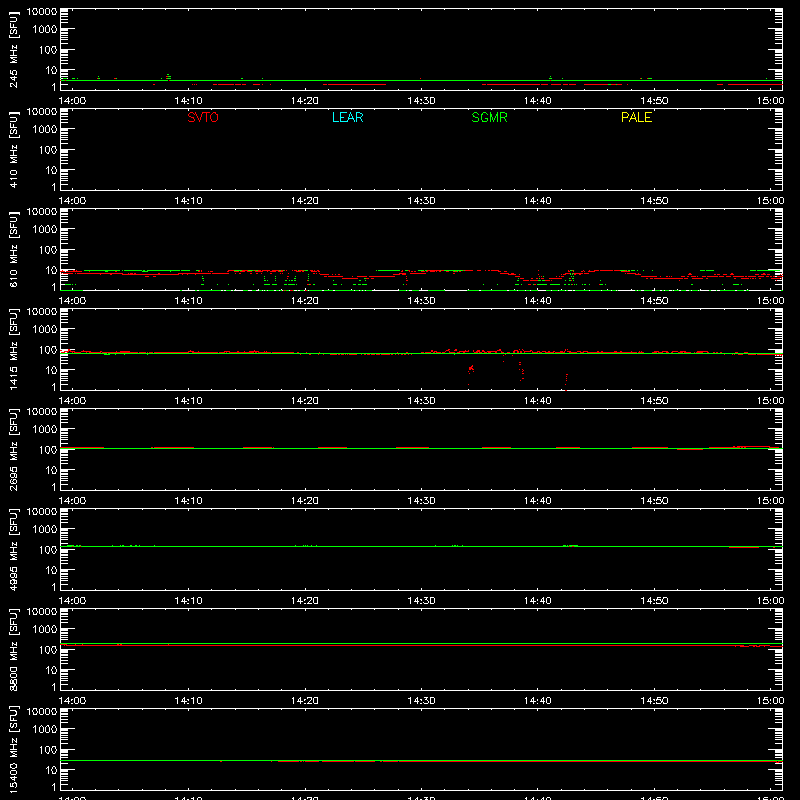Click the 15400 MHz [SFU] axis title
This screenshot has height=800, width=800.
pyautogui.click(x=13, y=749)
